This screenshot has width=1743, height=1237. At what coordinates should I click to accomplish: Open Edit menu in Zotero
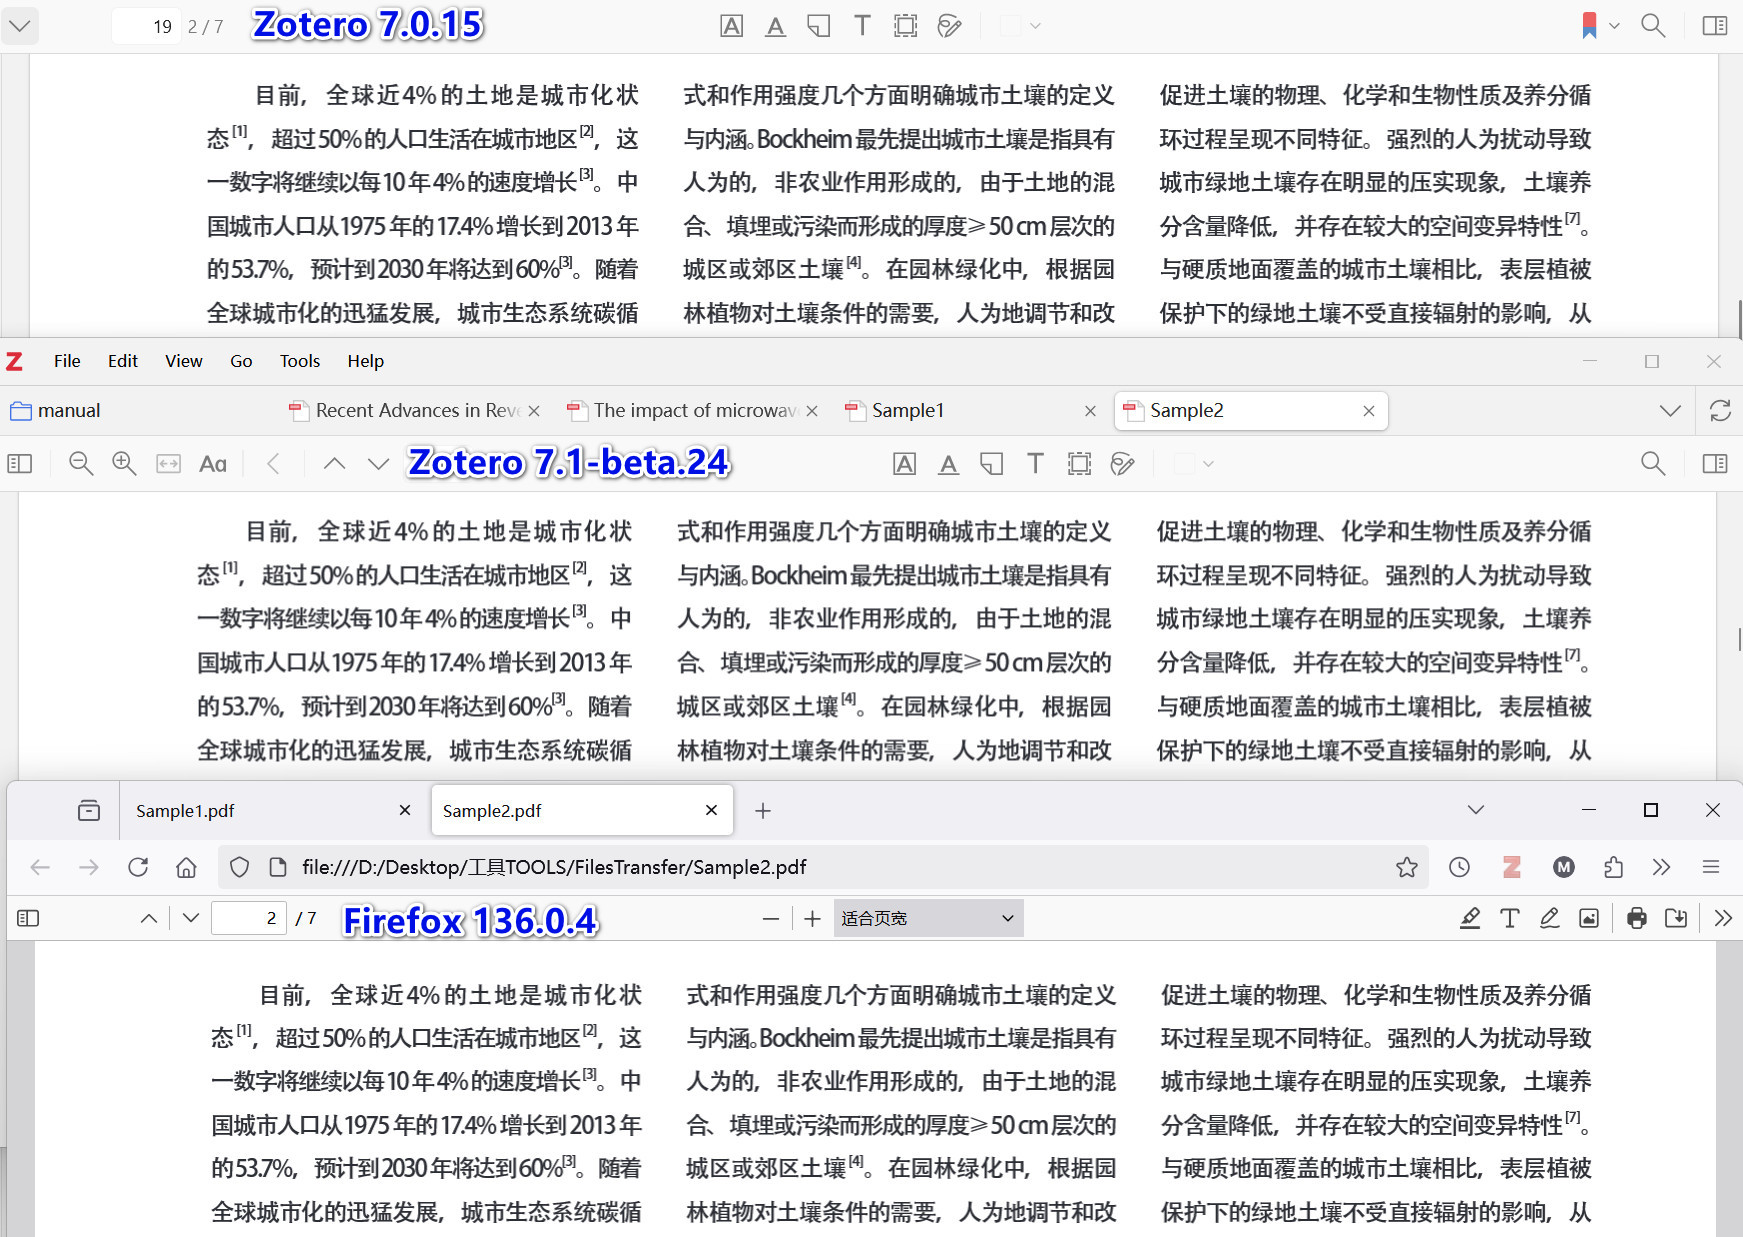[x=123, y=361]
